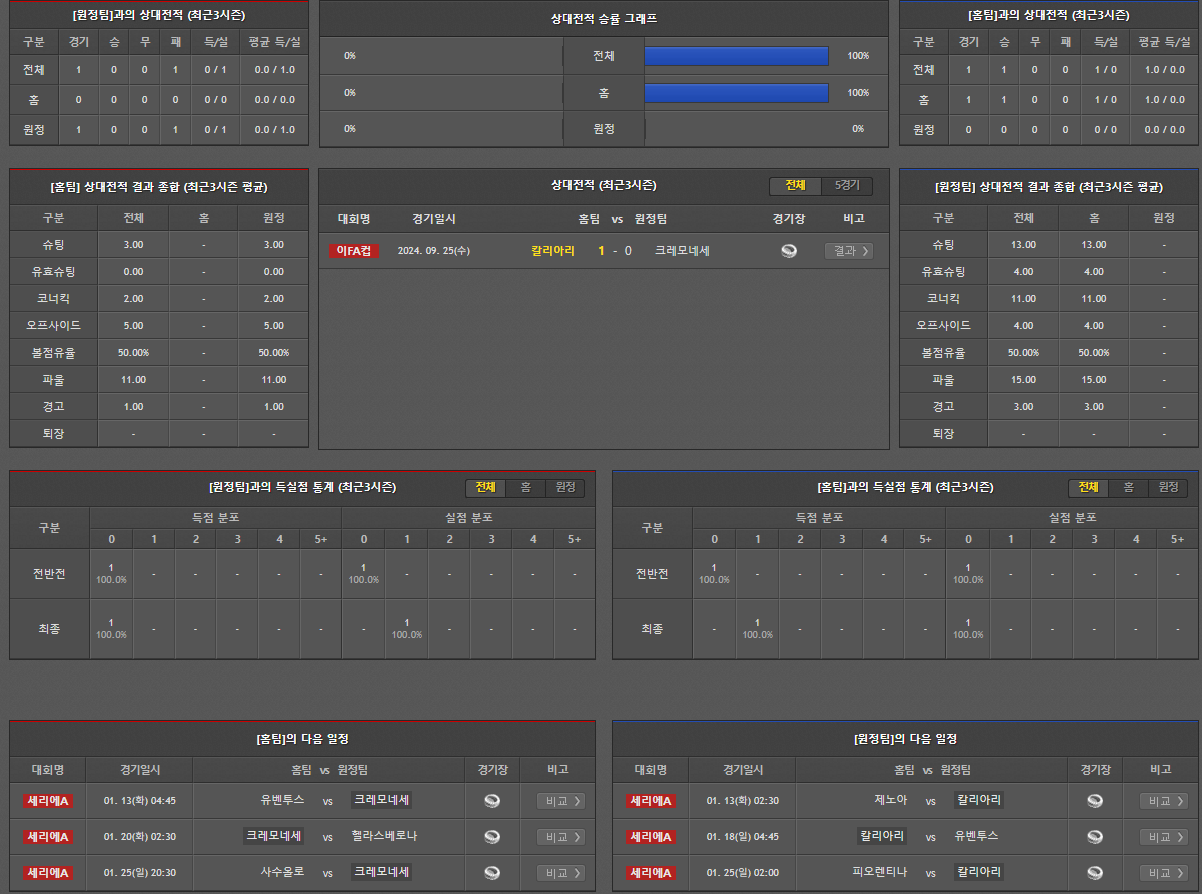Expand 결과 for the 2024. 09. 25 match
Image resolution: width=1202 pixels, height=894 pixels.
point(849,251)
